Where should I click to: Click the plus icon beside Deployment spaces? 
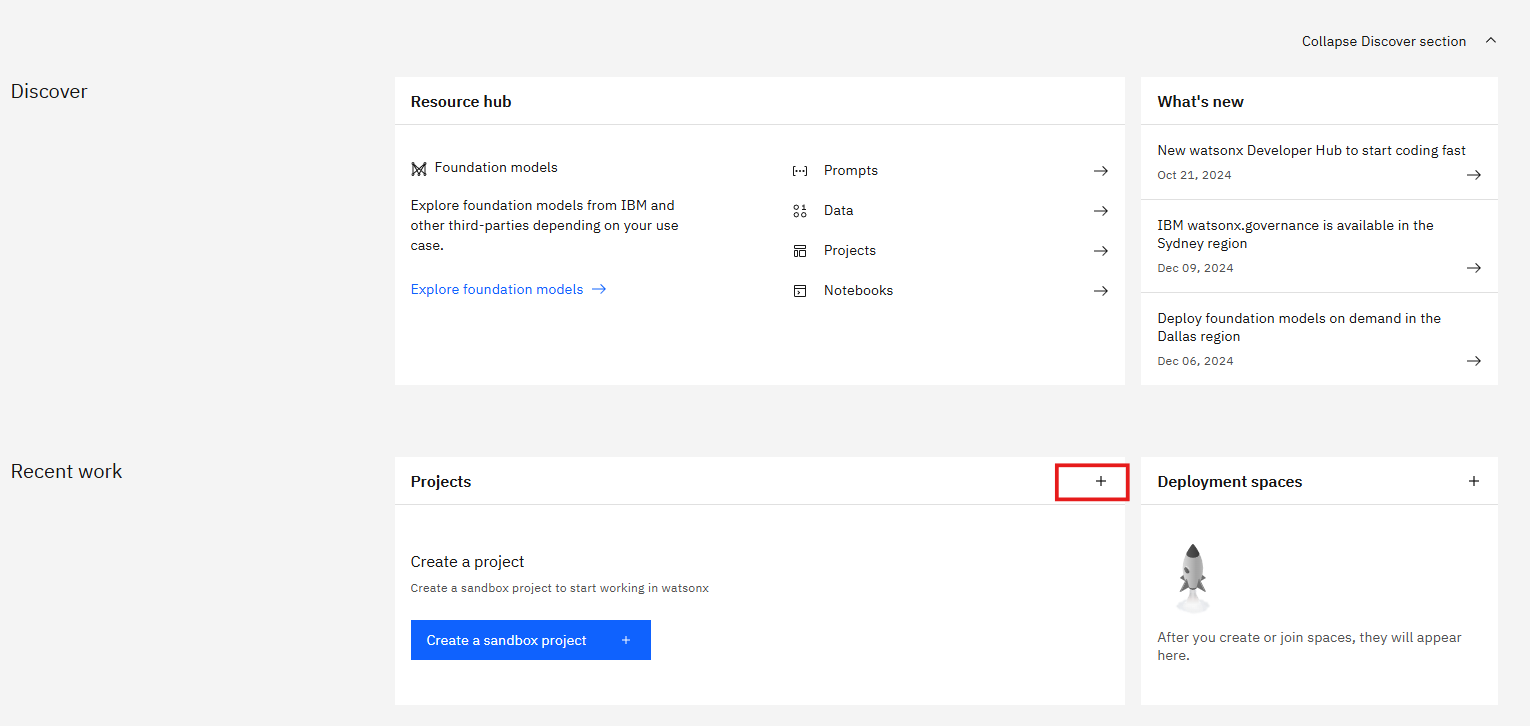[x=1473, y=481]
